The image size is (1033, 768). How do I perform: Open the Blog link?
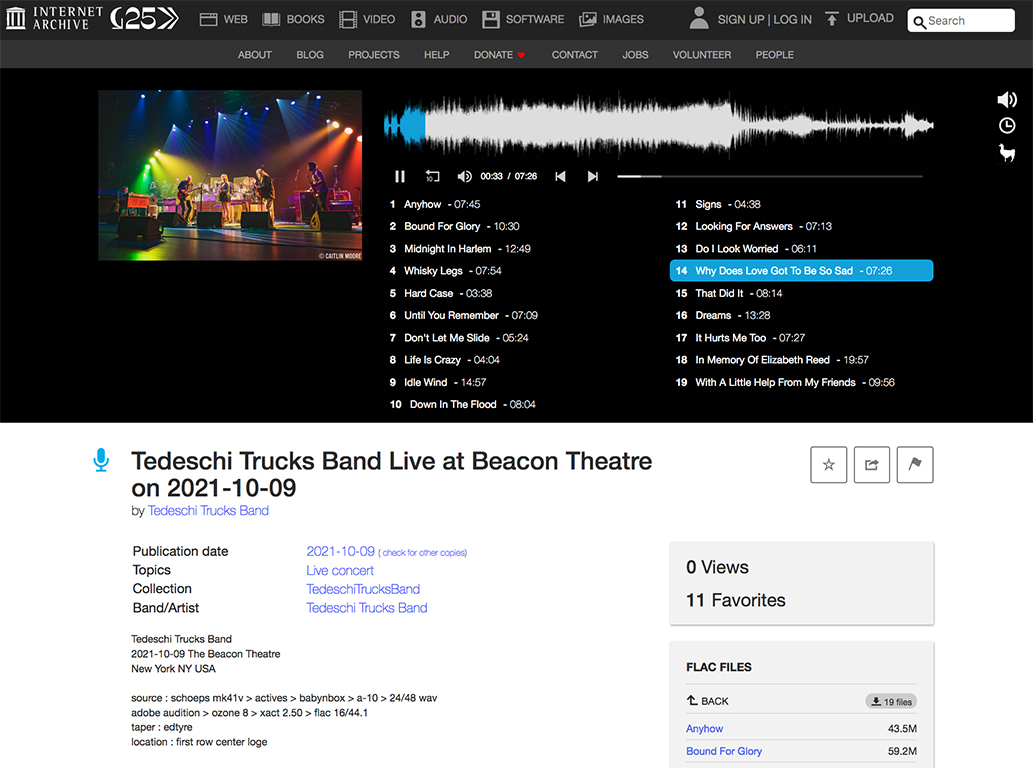pyautogui.click(x=310, y=55)
